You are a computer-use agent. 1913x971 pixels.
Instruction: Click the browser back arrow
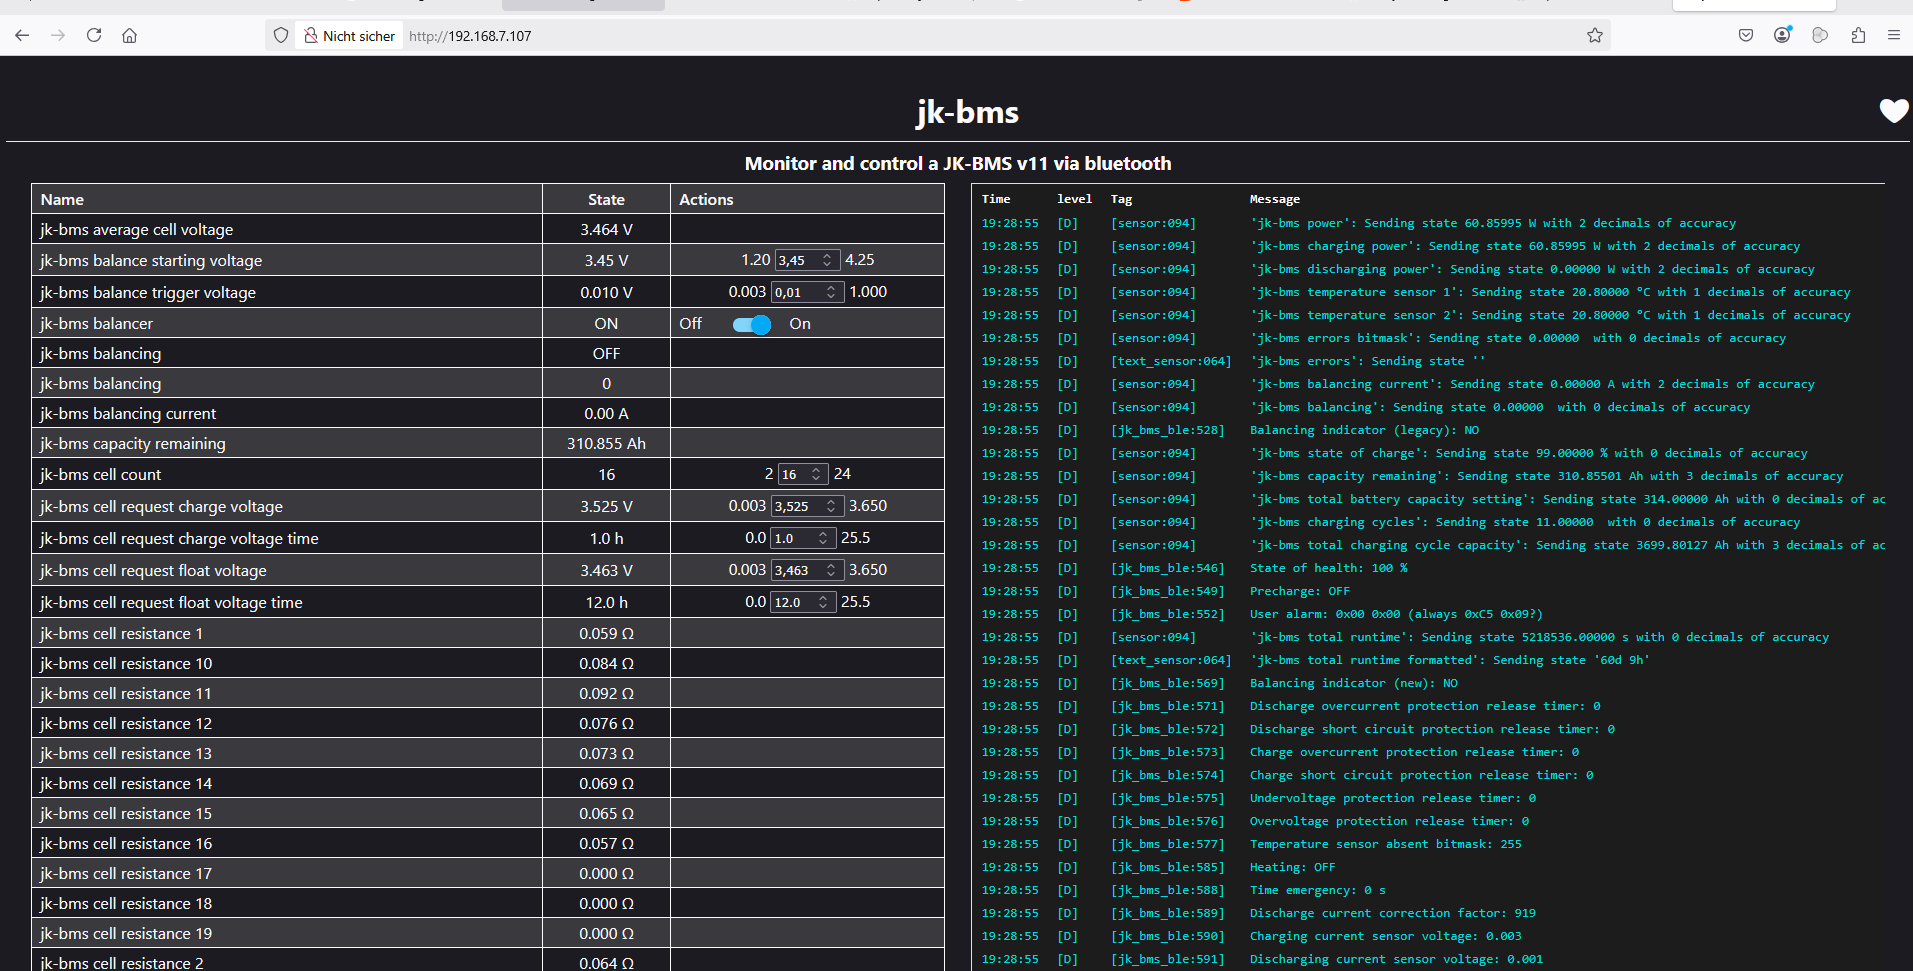pos(22,35)
